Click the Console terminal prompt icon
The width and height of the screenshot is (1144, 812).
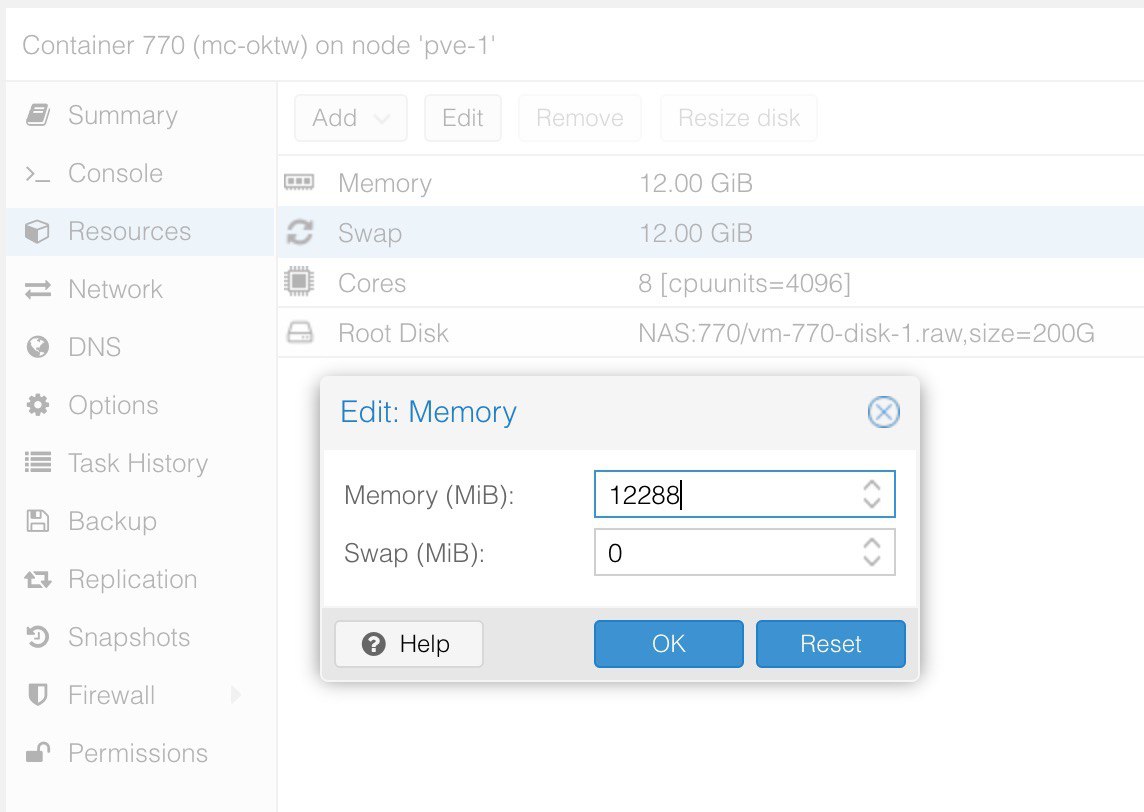(x=38, y=174)
